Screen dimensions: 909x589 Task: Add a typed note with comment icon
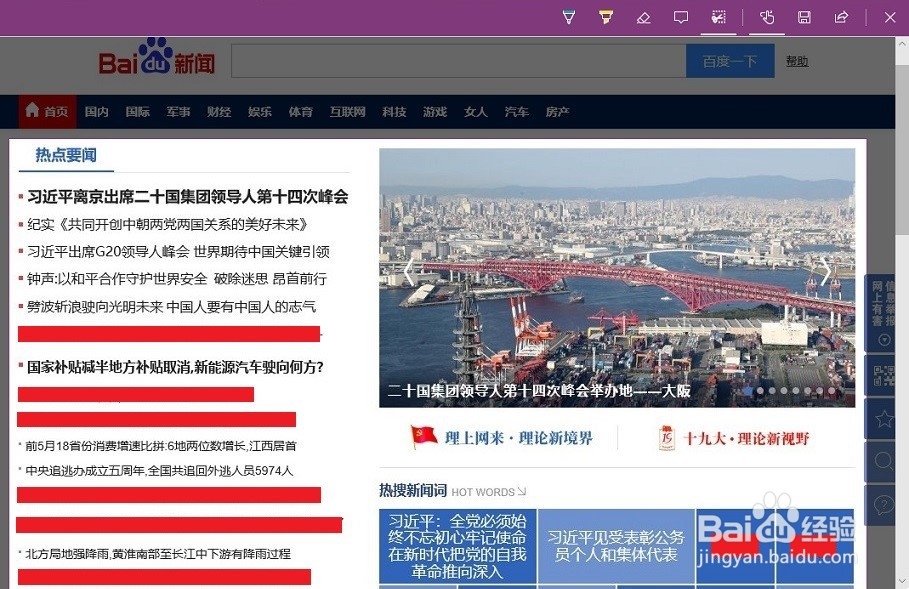[x=681, y=17]
